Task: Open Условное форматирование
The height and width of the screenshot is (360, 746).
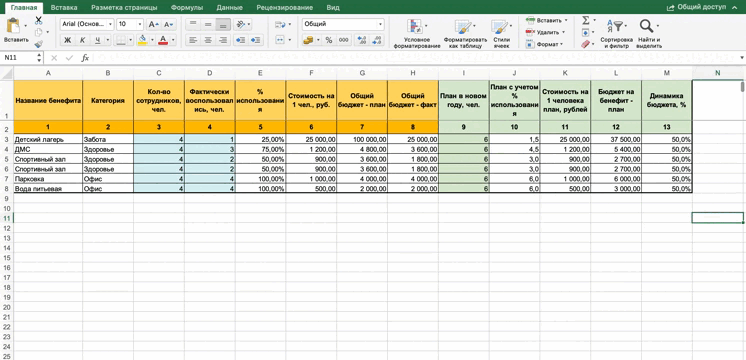Action: pyautogui.click(x=417, y=33)
